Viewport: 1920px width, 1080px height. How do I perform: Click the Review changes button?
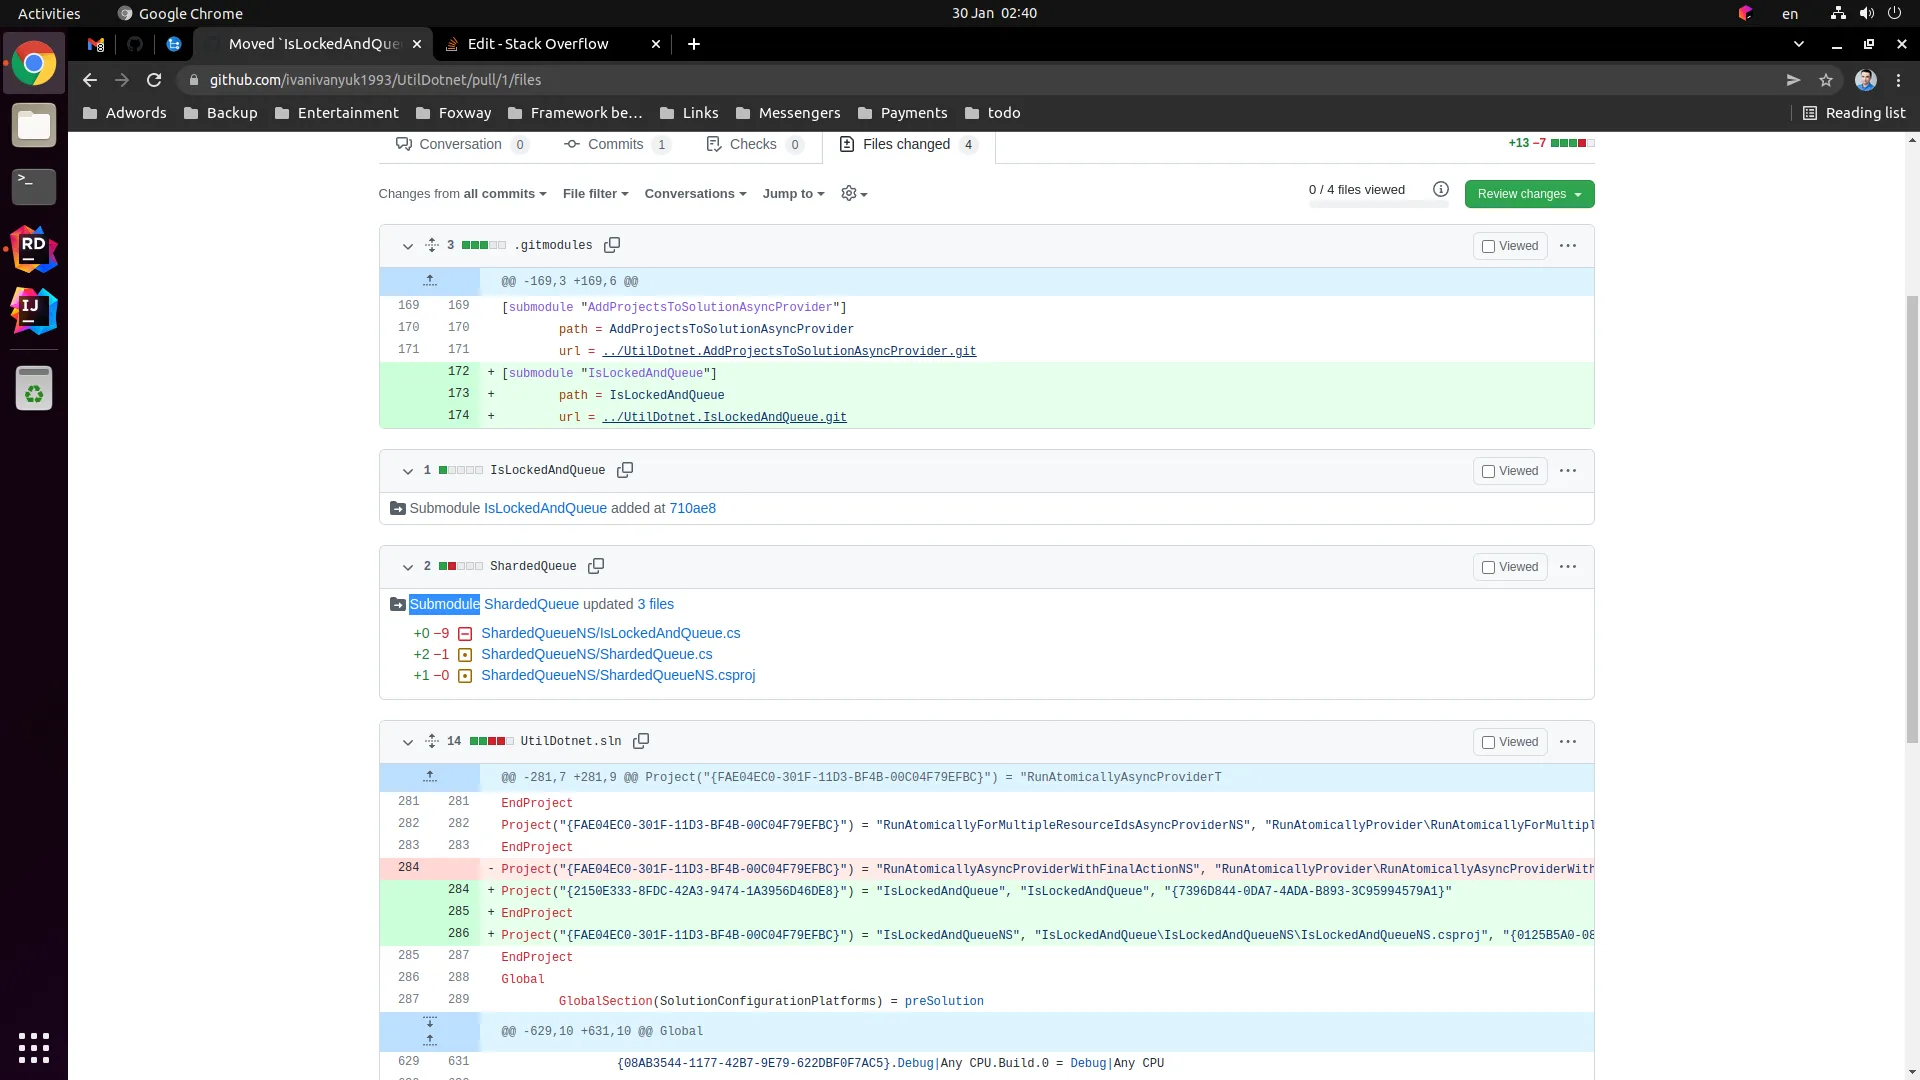1528,194
